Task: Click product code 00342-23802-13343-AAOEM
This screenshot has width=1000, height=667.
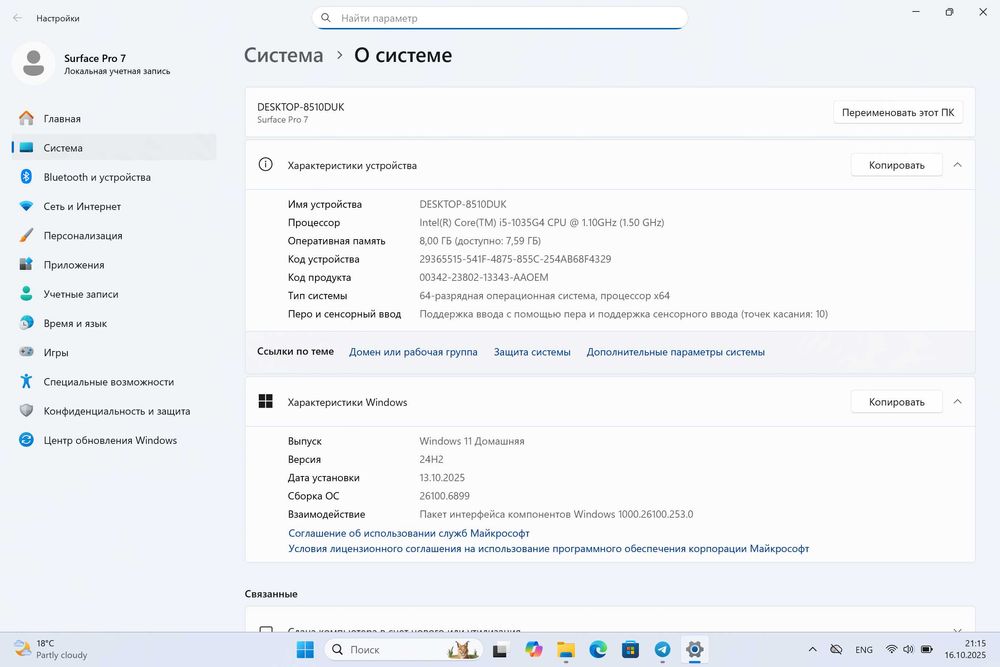Action: [x=483, y=277]
